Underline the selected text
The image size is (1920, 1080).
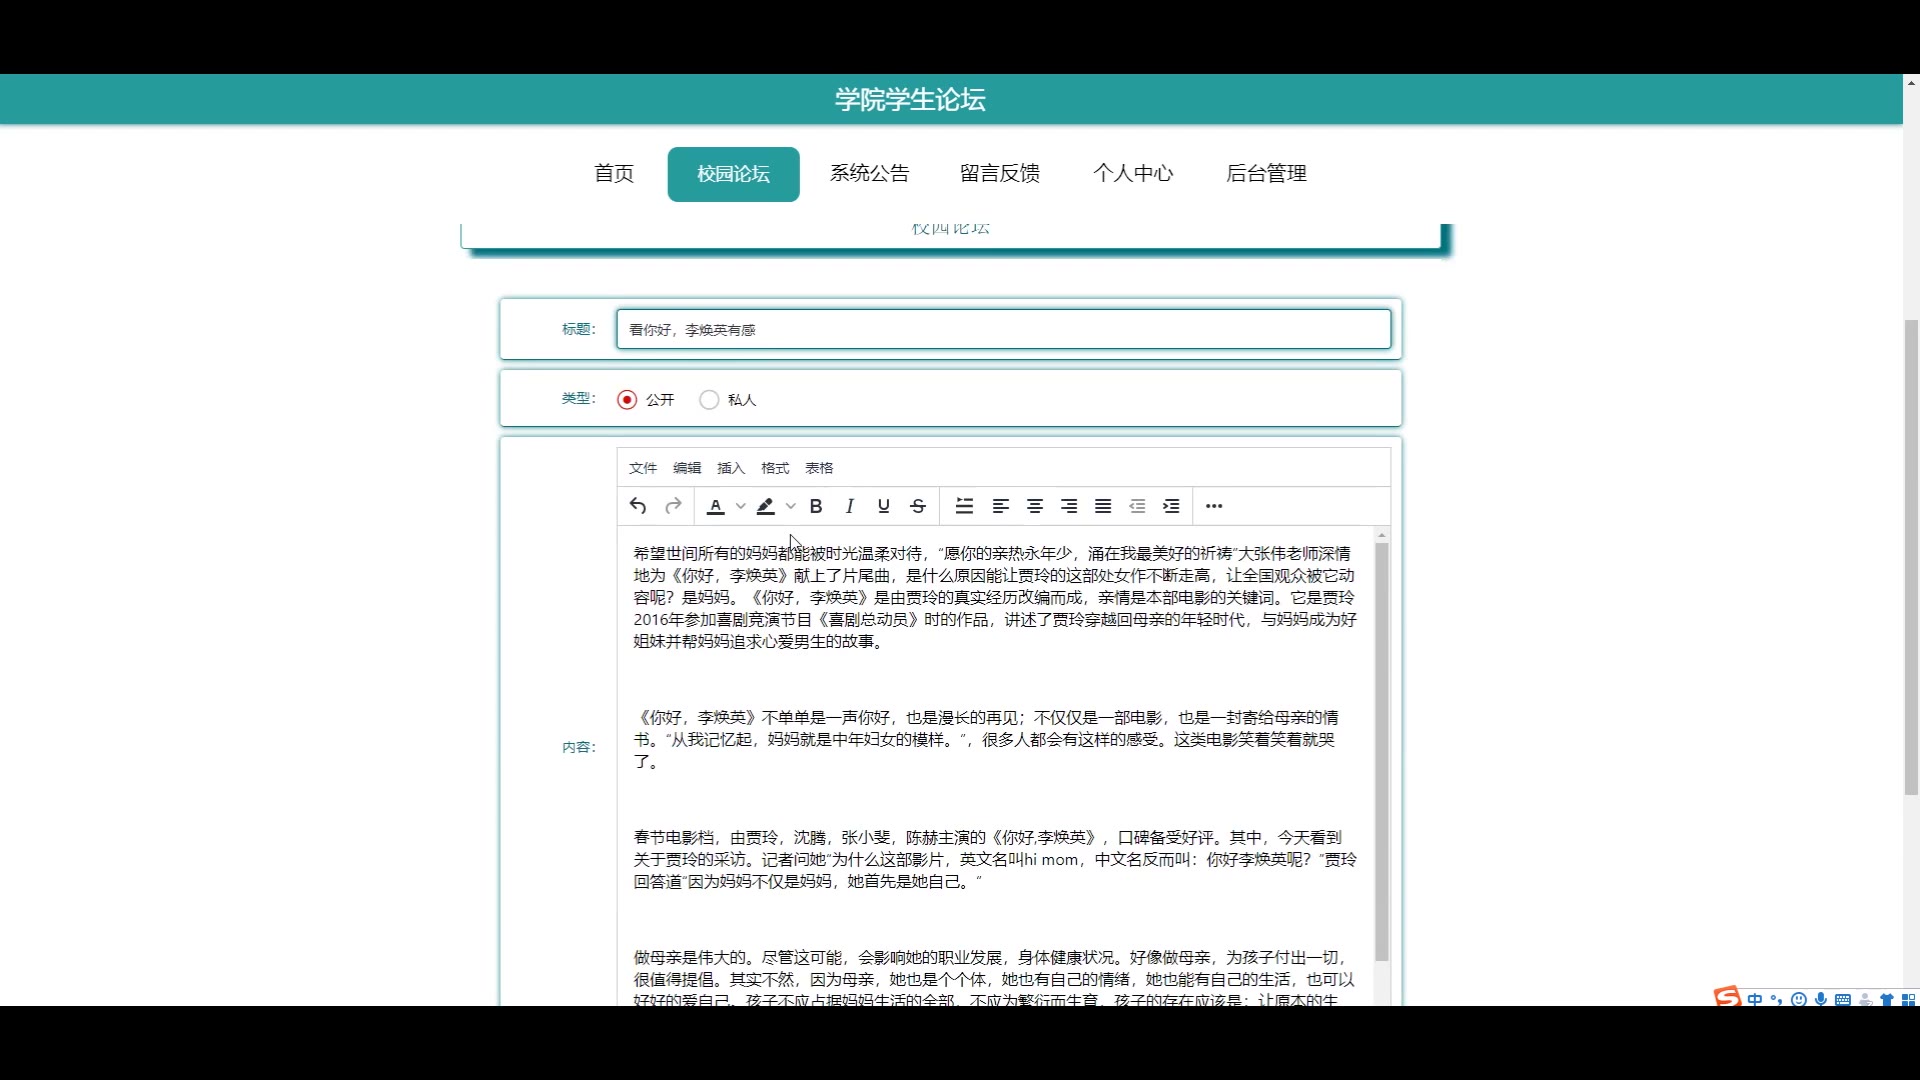tap(884, 506)
